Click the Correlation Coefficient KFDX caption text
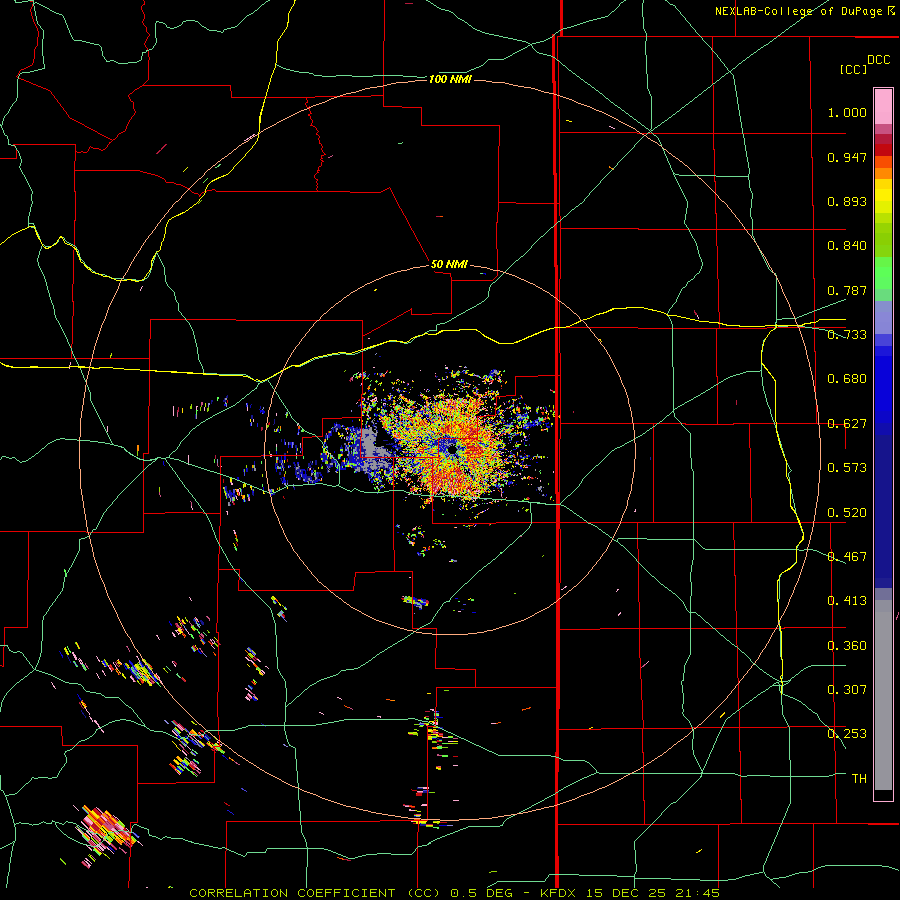 click(454, 893)
